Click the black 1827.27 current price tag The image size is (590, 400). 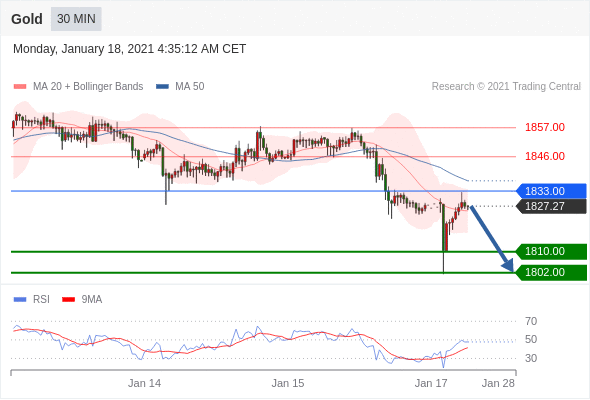coord(551,206)
